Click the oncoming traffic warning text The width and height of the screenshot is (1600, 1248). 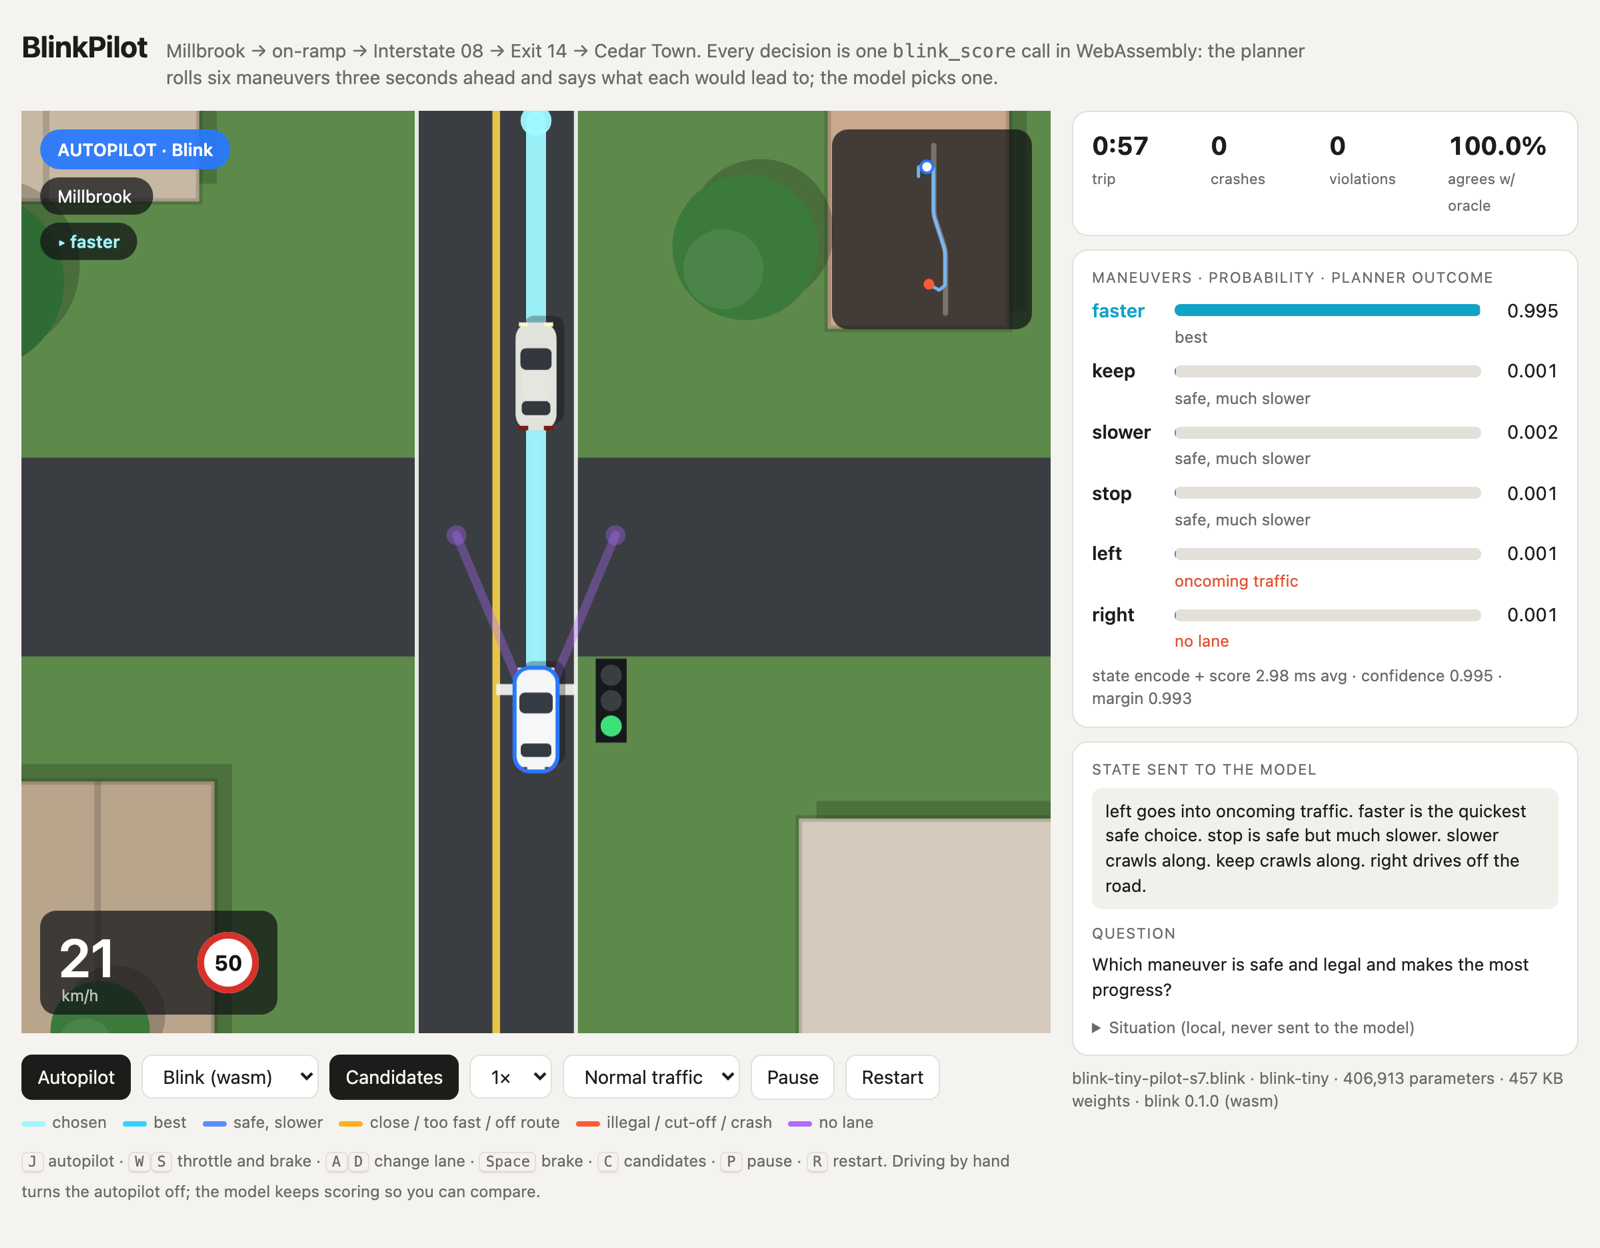[x=1236, y=581]
